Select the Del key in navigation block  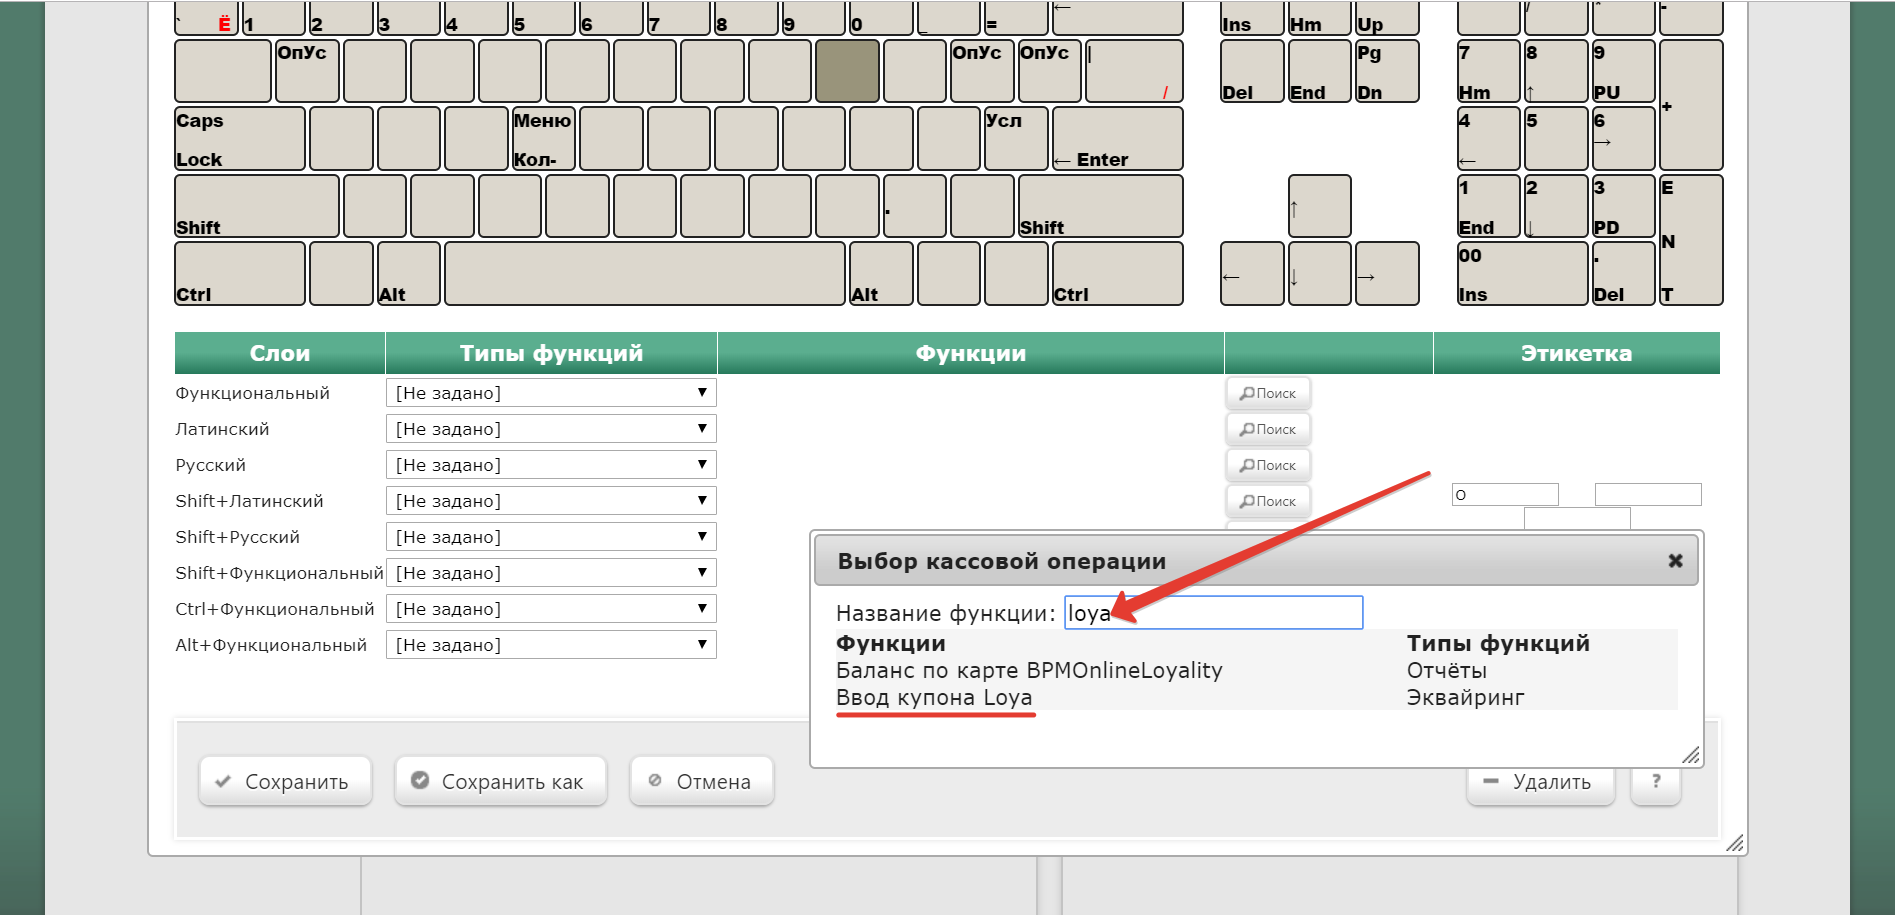point(1252,71)
